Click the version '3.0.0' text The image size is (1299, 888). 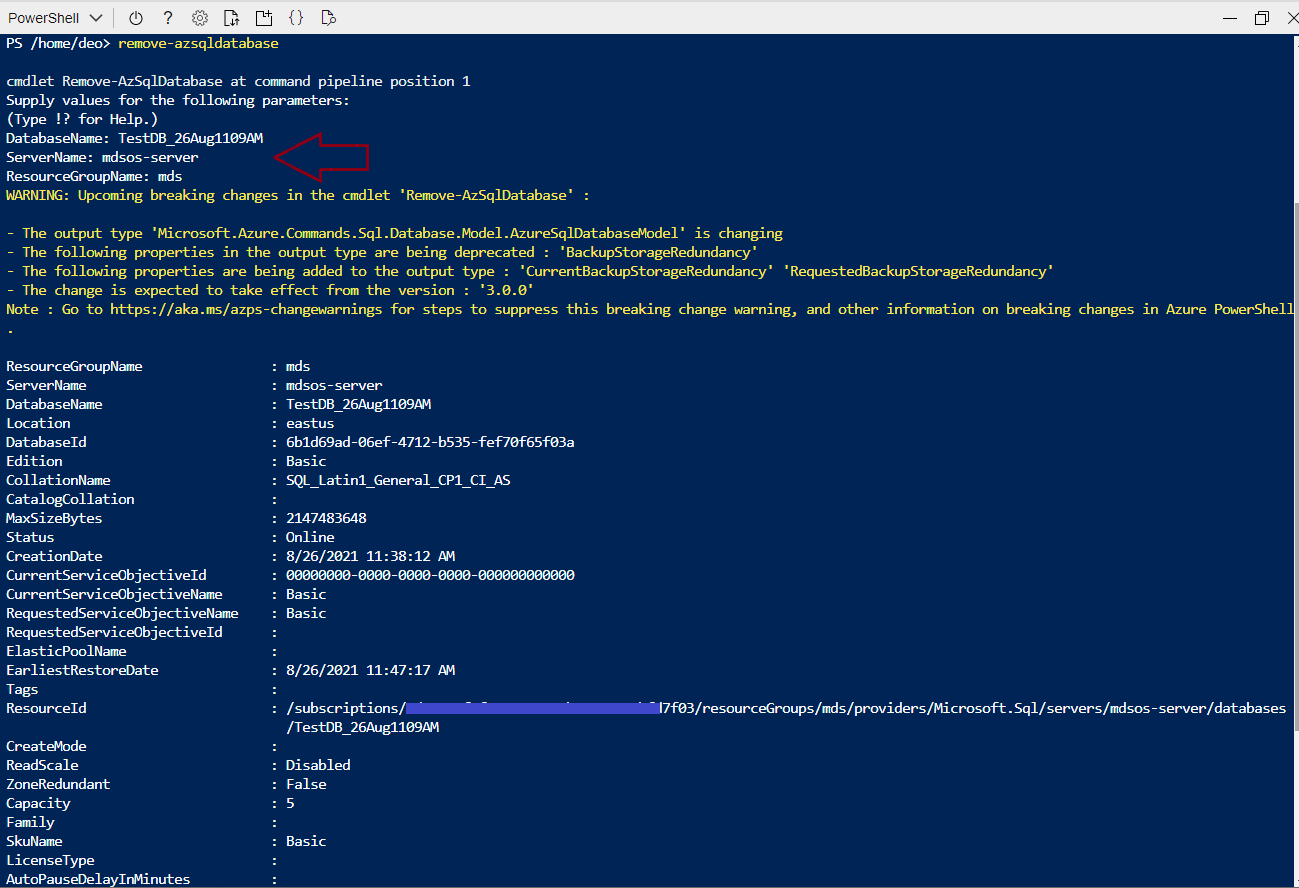(506, 290)
